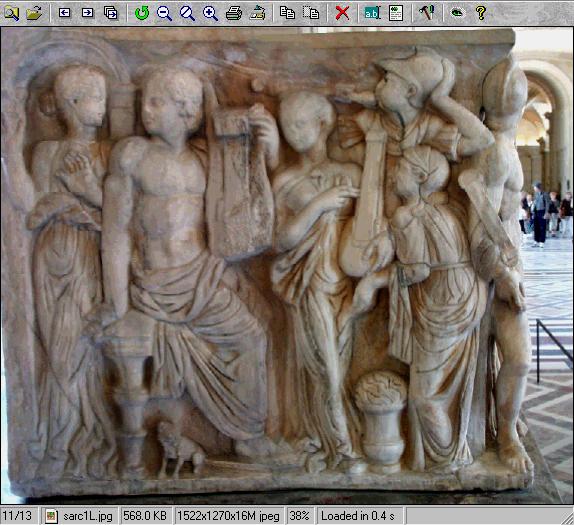Reset zoom with the plain magnifier icon
The height and width of the screenshot is (525, 574).
pos(187,13)
